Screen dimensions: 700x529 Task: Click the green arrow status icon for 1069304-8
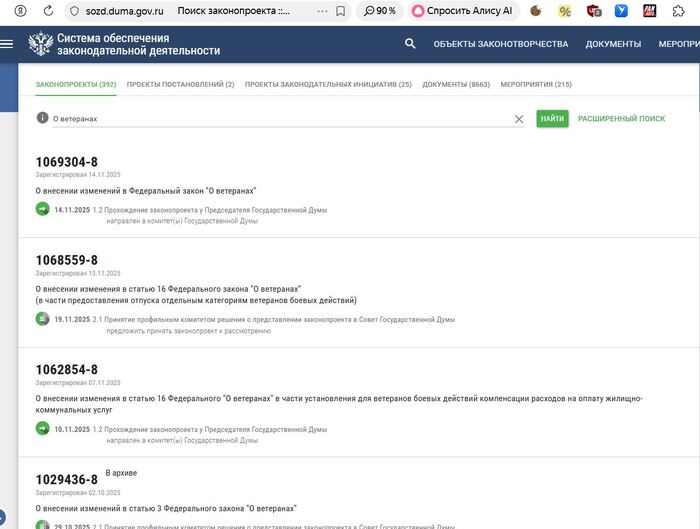[x=42, y=210]
